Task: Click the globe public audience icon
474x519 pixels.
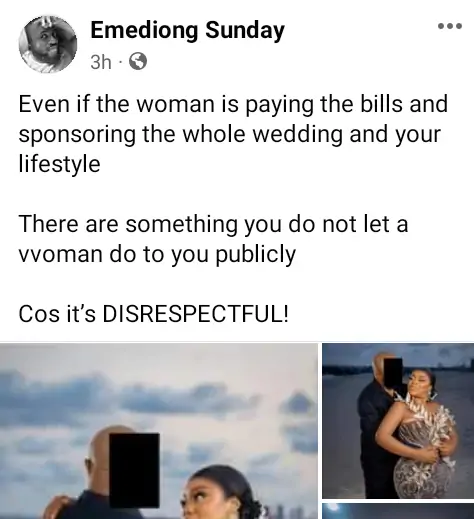Action: pyautogui.click(x=138, y=61)
